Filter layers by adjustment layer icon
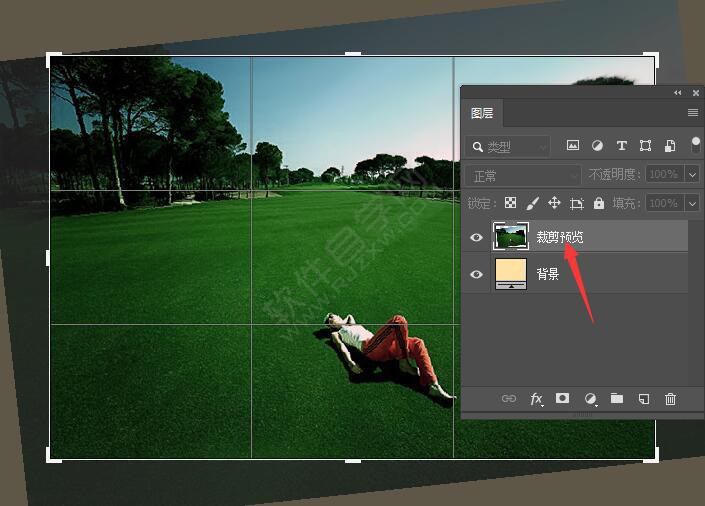The image size is (705, 506). (597, 145)
